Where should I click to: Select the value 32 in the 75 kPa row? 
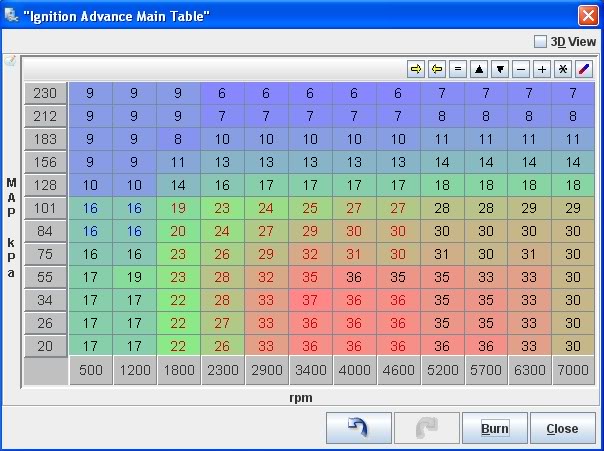tap(310, 254)
